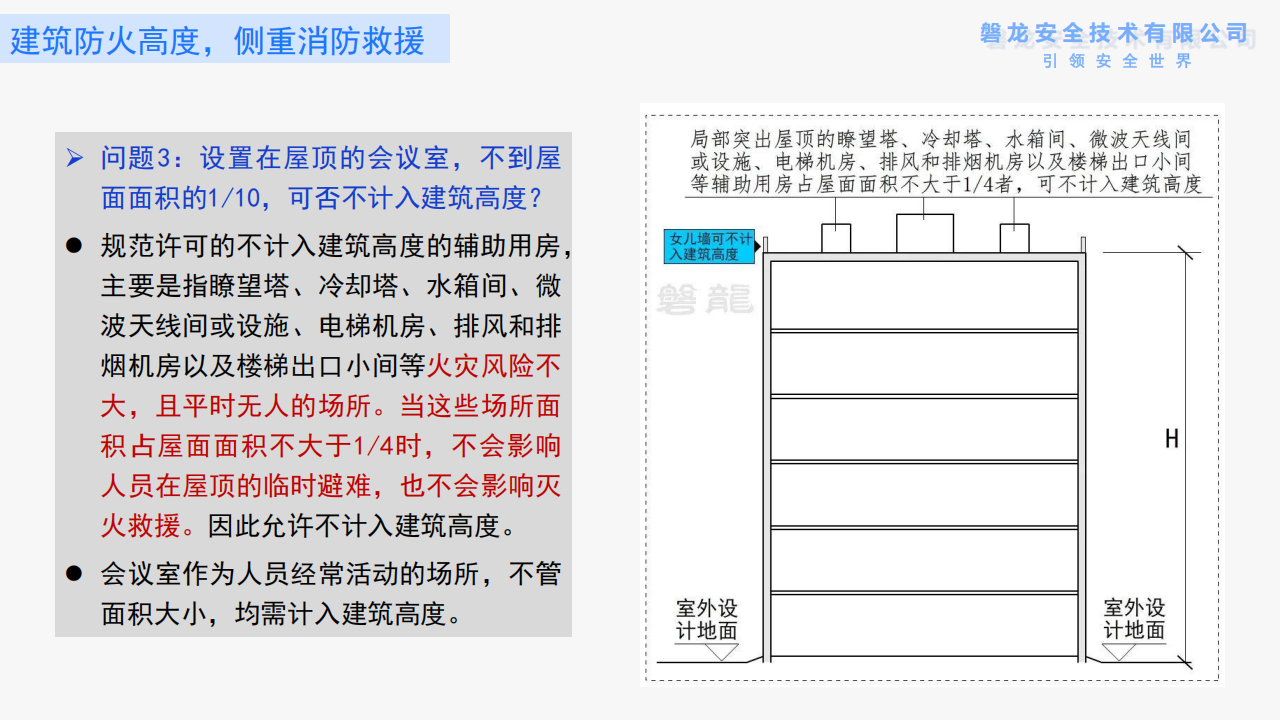This screenshot has width=1280, height=720.
Task: Select the right ground level triangle marker
Action: [x=1118, y=652]
